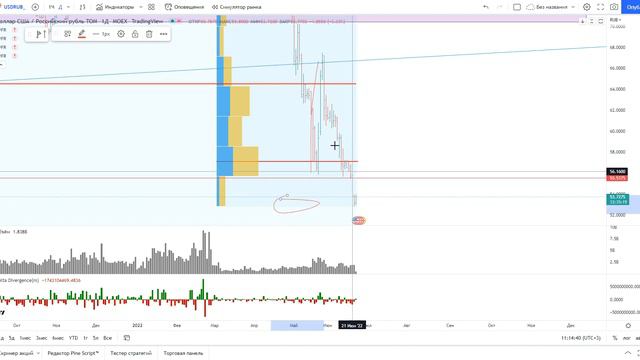Open the Редактор Pine Script tab
This screenshot has height=360, width=640.
73,353
